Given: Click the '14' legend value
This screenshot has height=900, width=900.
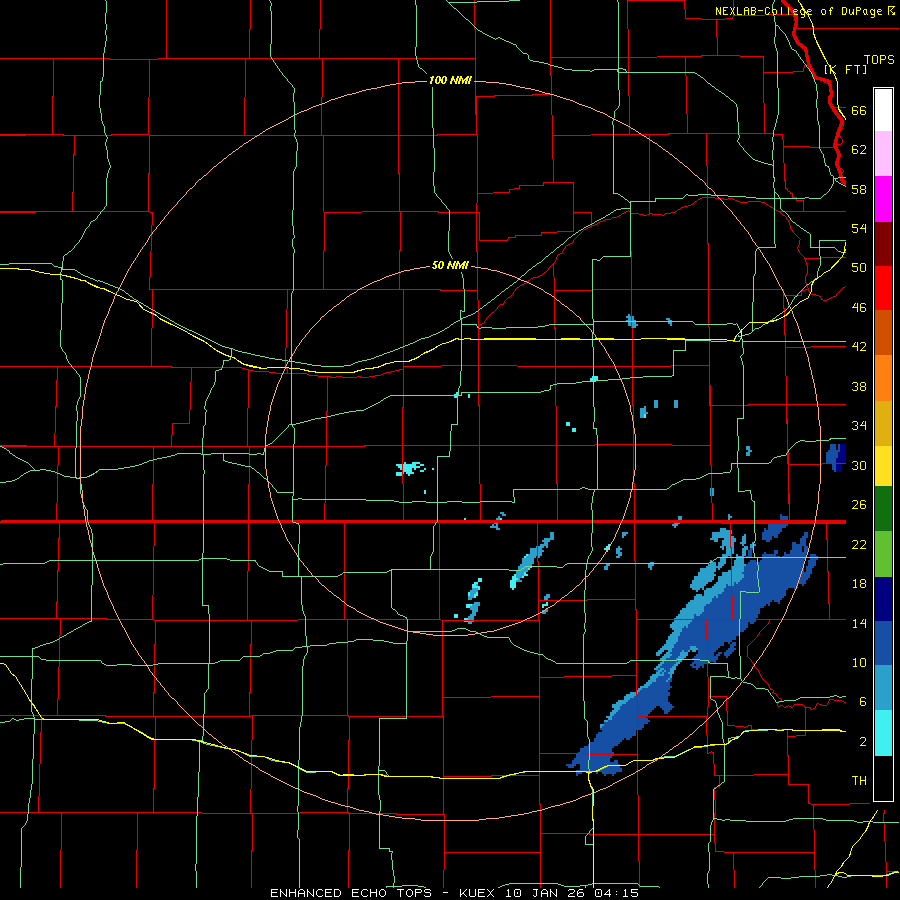Looking at the screenshot, I should pyautogui.click(x=859, y=623).
